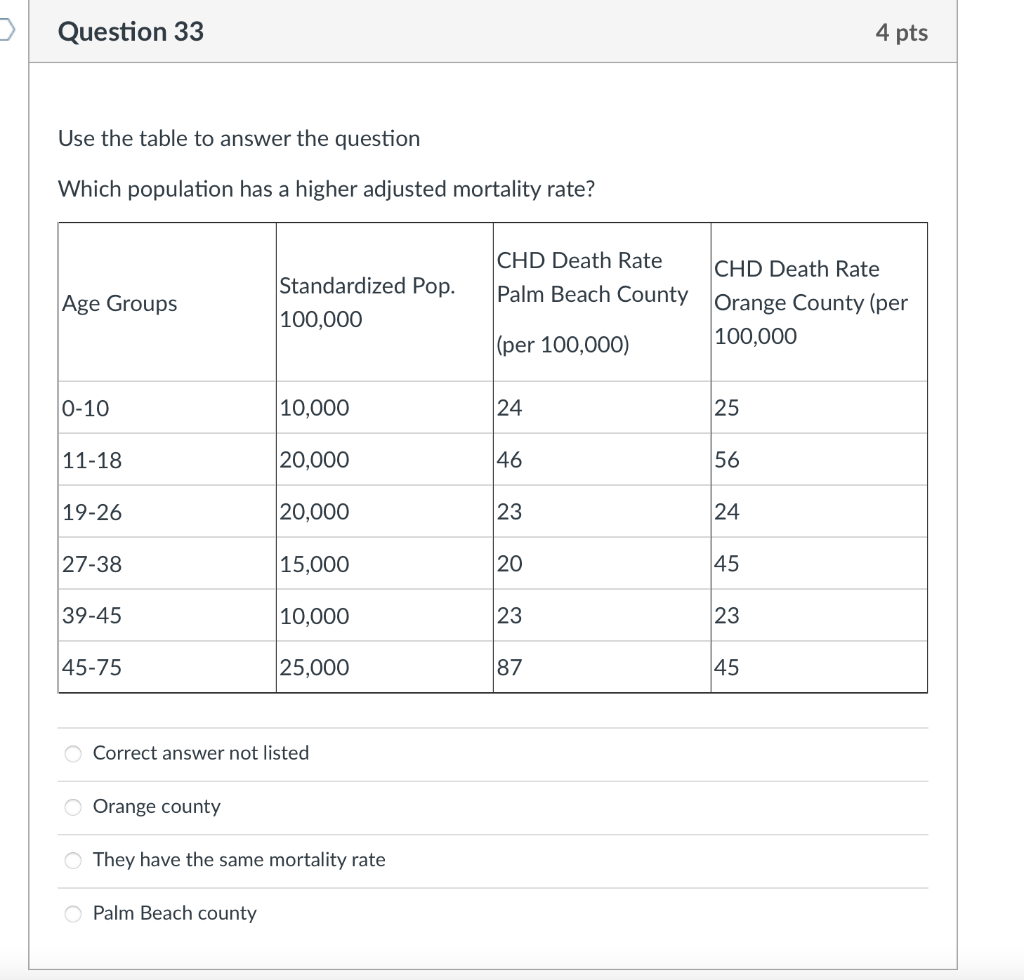This screenshot has width=1024, height=980.
Task: Click the 'Standardized Pop. 100,000' column header
Action: pyautogui.click(x=367, y=302)
